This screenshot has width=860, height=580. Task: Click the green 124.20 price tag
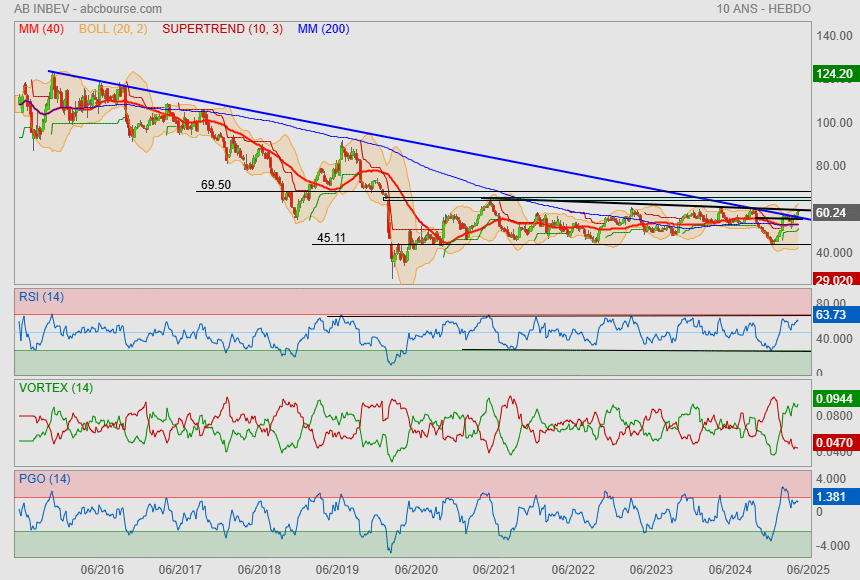tap(835, 74)
